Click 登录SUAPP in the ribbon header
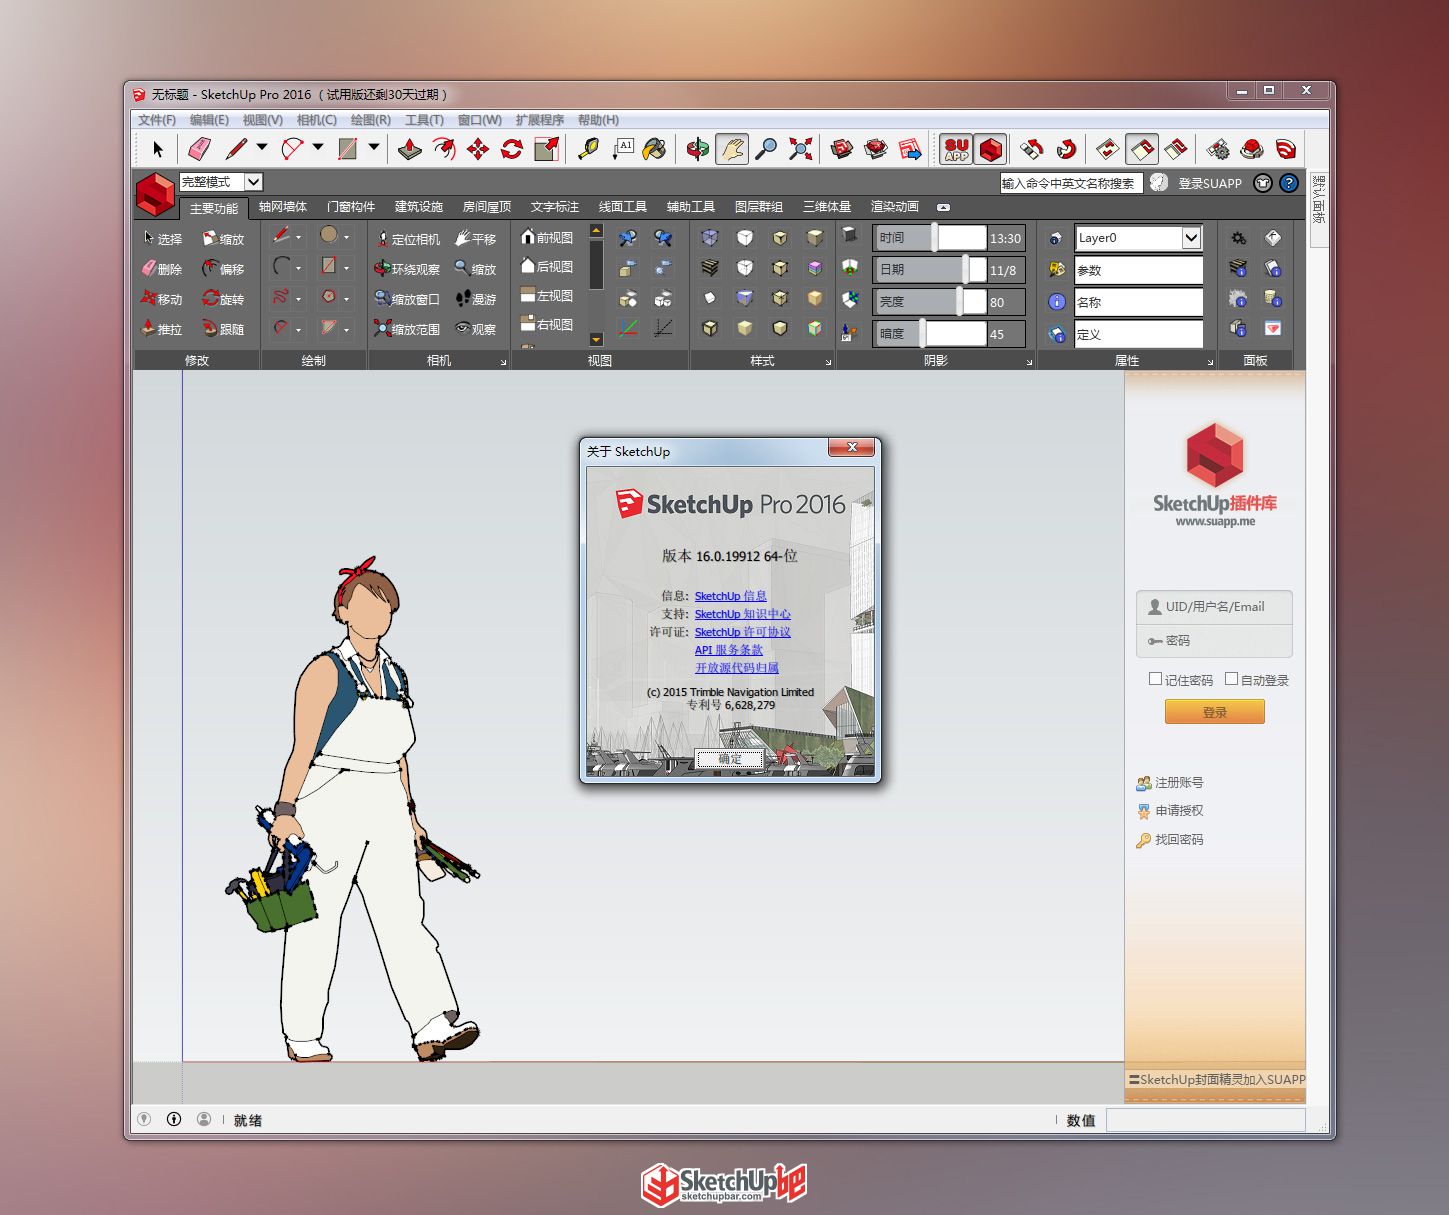1449x1215 pixels. coord(1210,183)
